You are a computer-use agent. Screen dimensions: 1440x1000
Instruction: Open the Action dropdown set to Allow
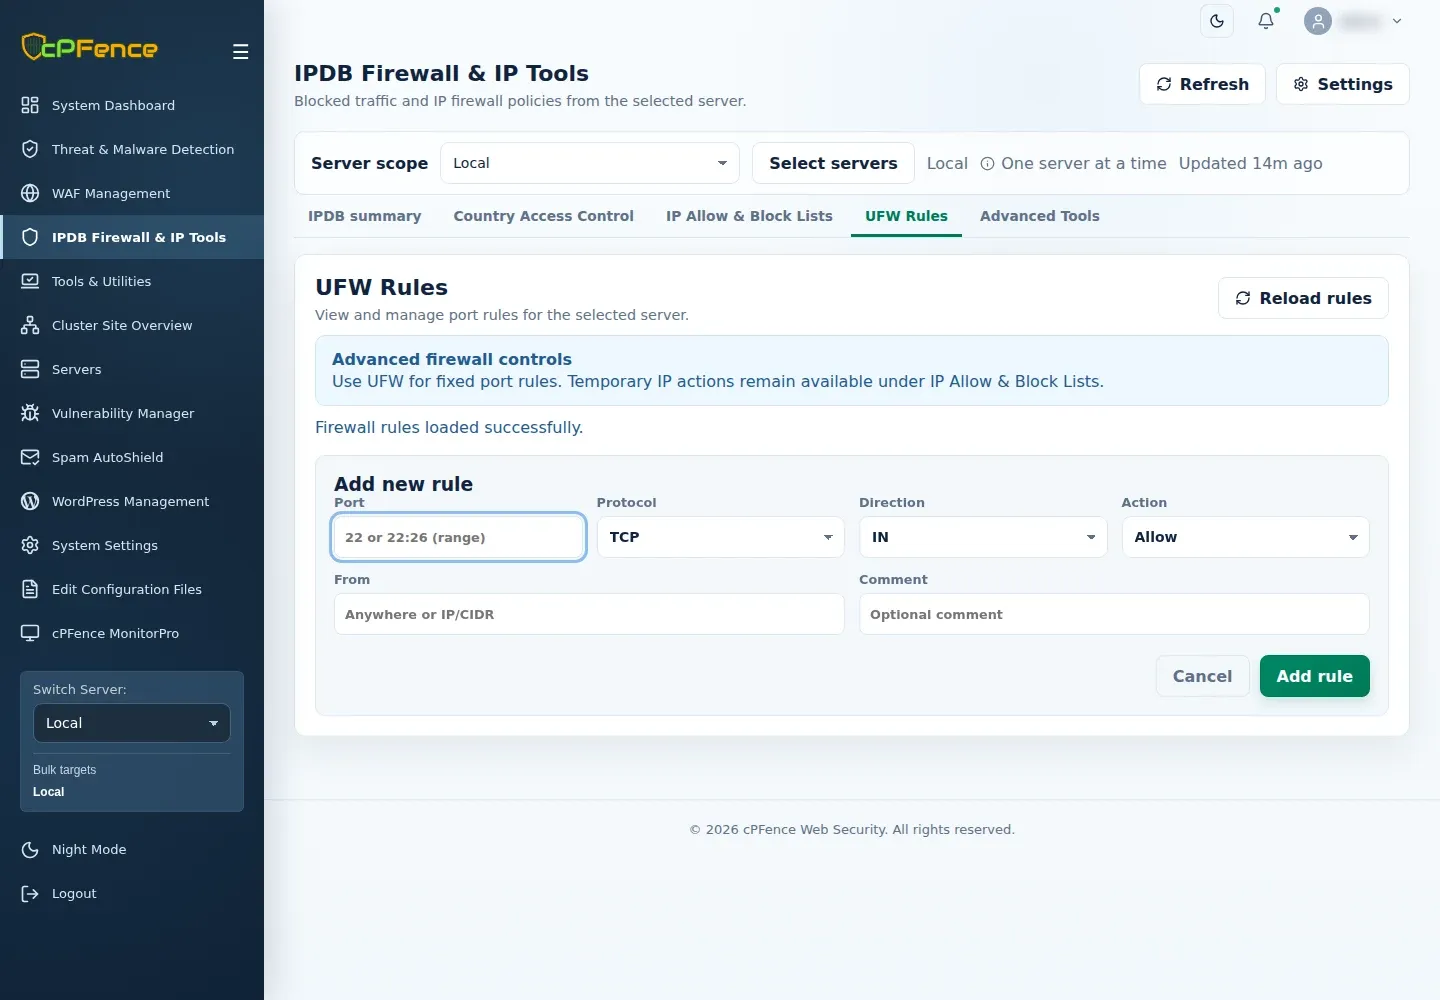[x=1246, y=537]
